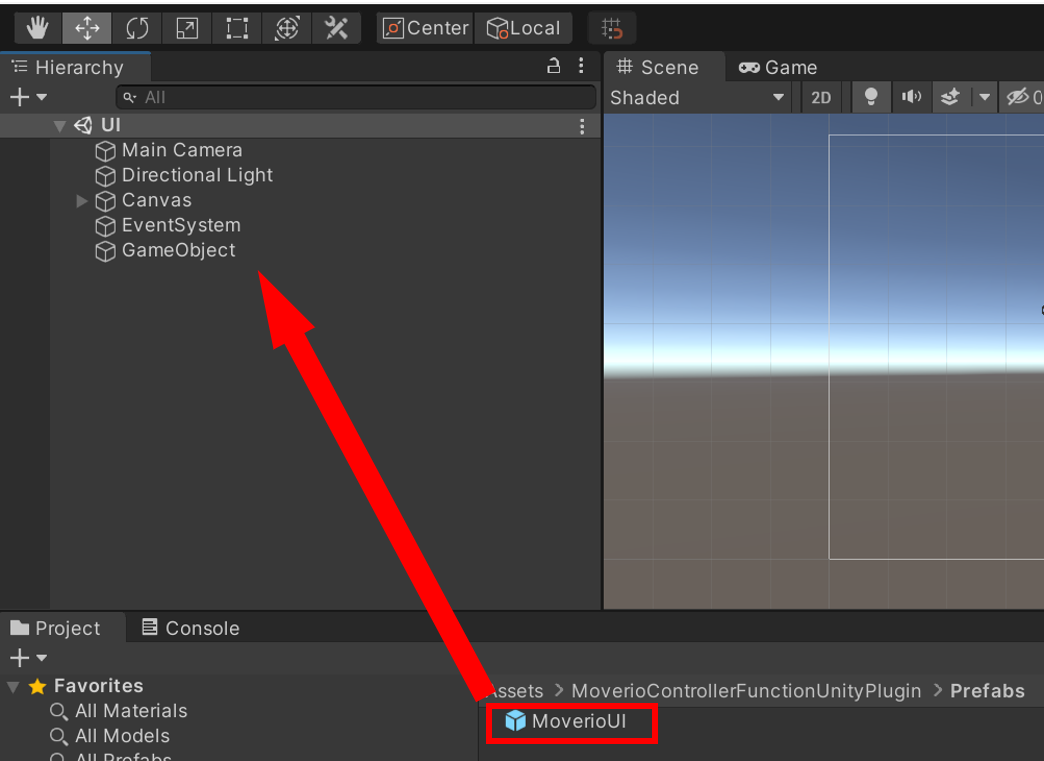This screenshot has width=1044, height=761.
Task: Toggle grid snapping button
Action: pyautogui.click(x=612, y=28)
